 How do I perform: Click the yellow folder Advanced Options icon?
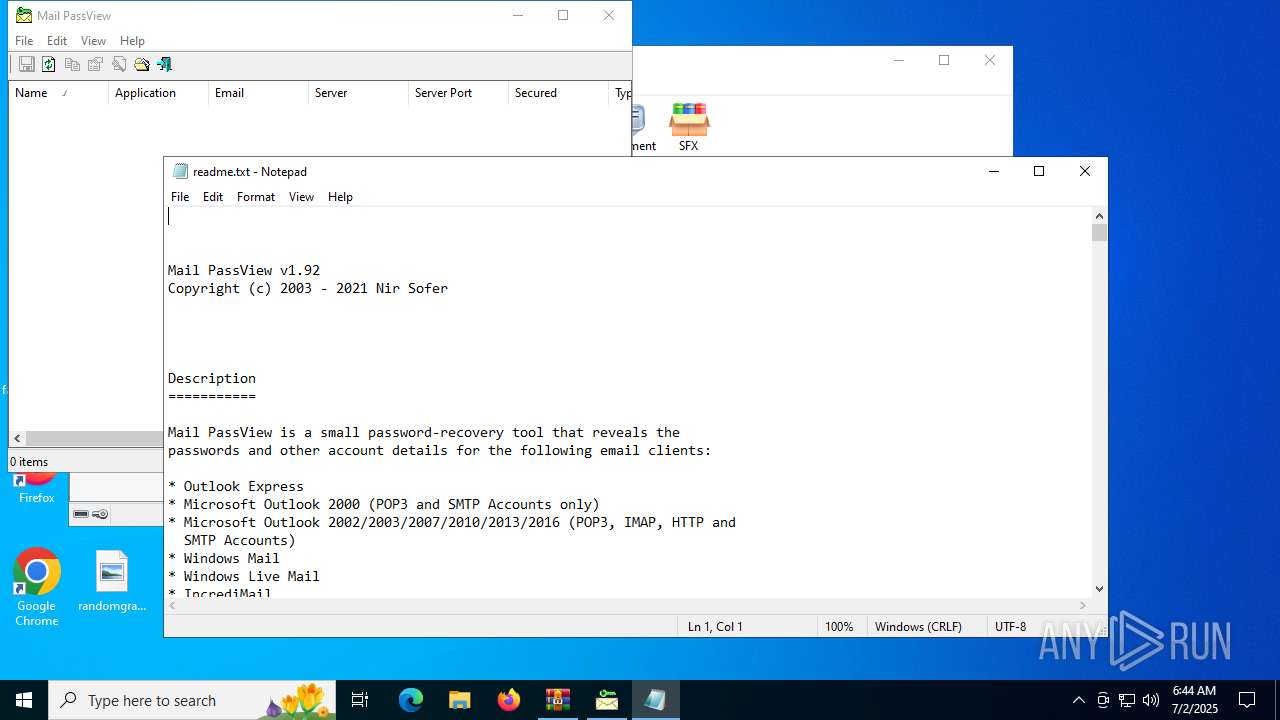tap(142, 64)
